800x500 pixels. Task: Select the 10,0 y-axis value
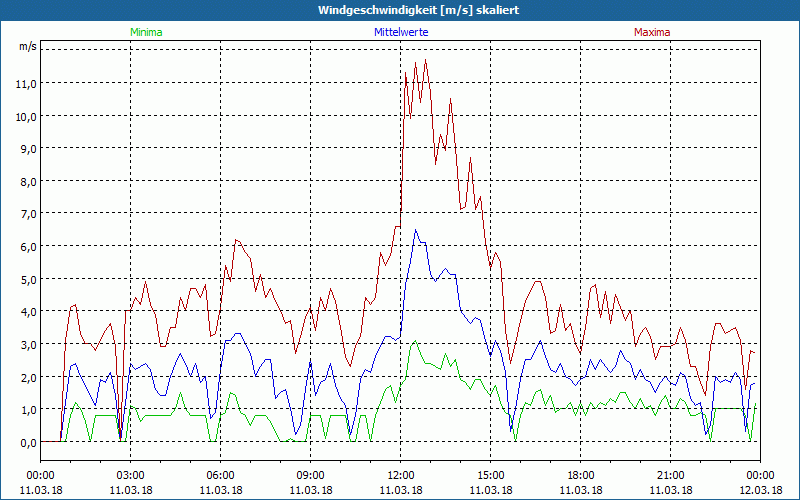pos(26,116)
